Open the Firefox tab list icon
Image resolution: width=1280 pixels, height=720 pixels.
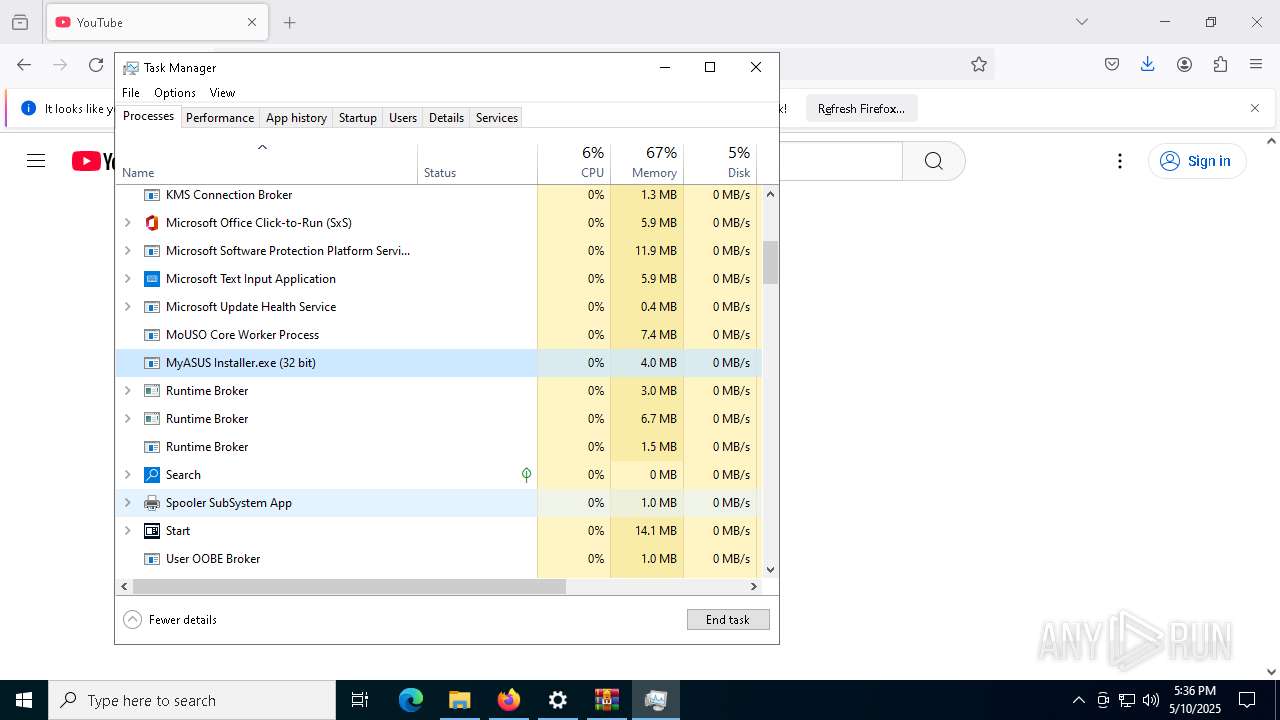coord(20,22)
